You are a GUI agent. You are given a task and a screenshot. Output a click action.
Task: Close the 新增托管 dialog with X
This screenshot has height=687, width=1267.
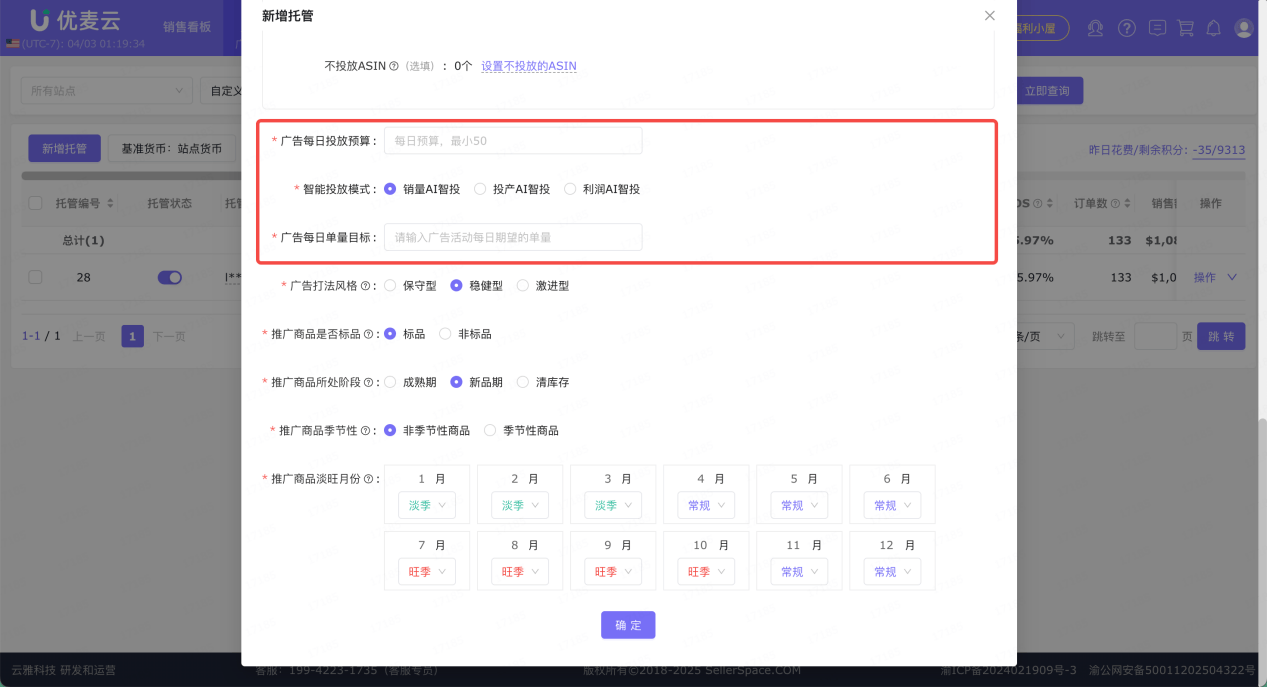[990, 15]
